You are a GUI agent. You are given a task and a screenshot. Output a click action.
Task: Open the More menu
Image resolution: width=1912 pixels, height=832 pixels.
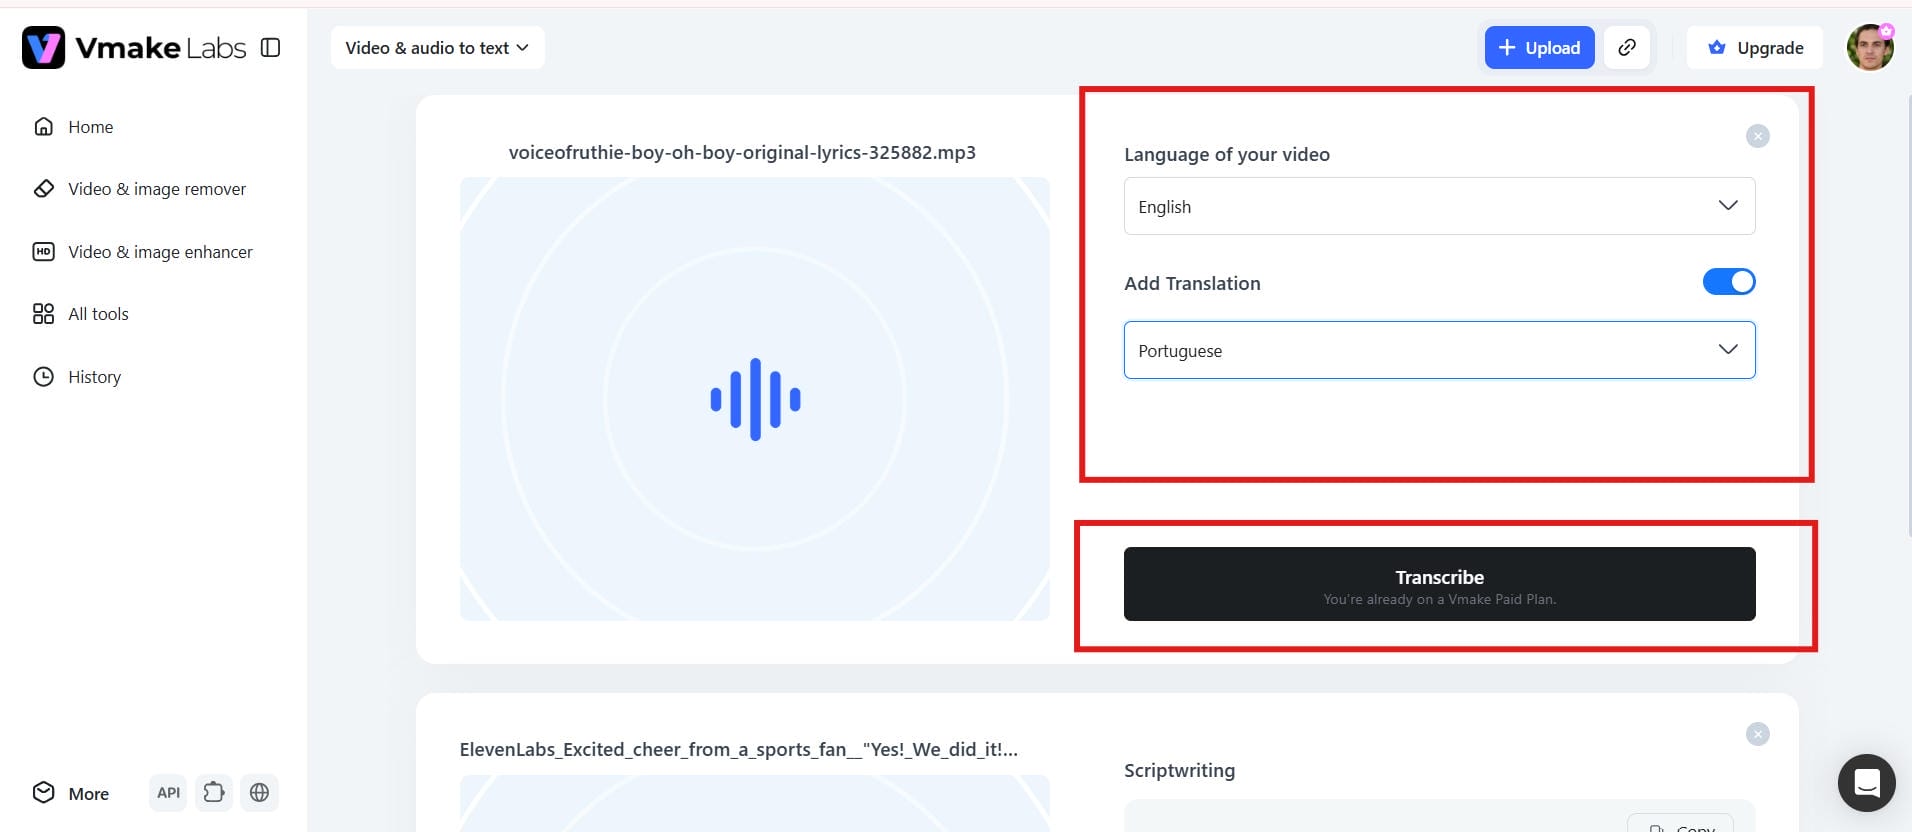pos(72,793)
